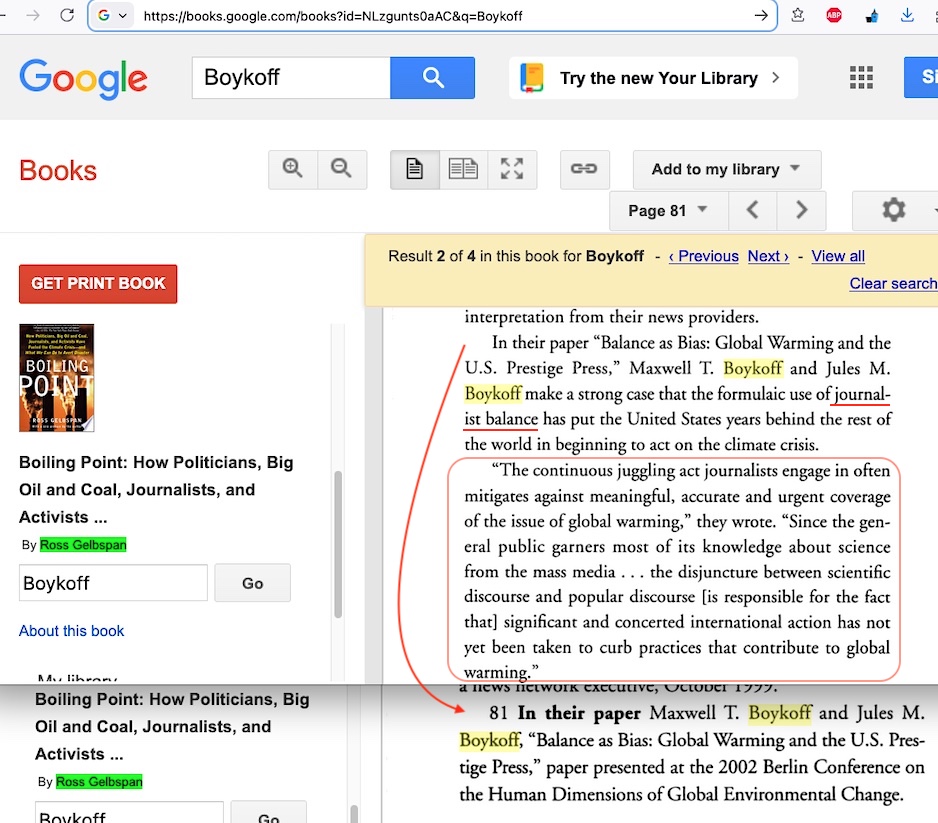Open the Google apps grid

pos(860,78)
